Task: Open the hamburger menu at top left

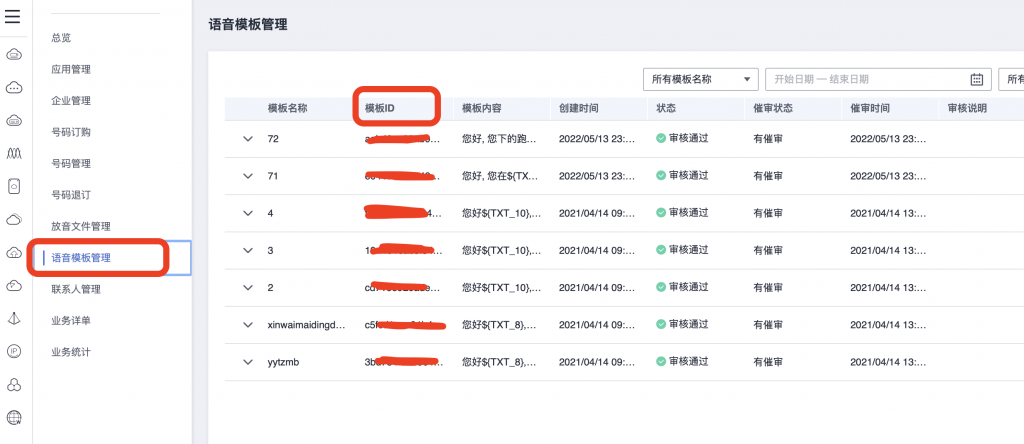Action: click(12, 16)
